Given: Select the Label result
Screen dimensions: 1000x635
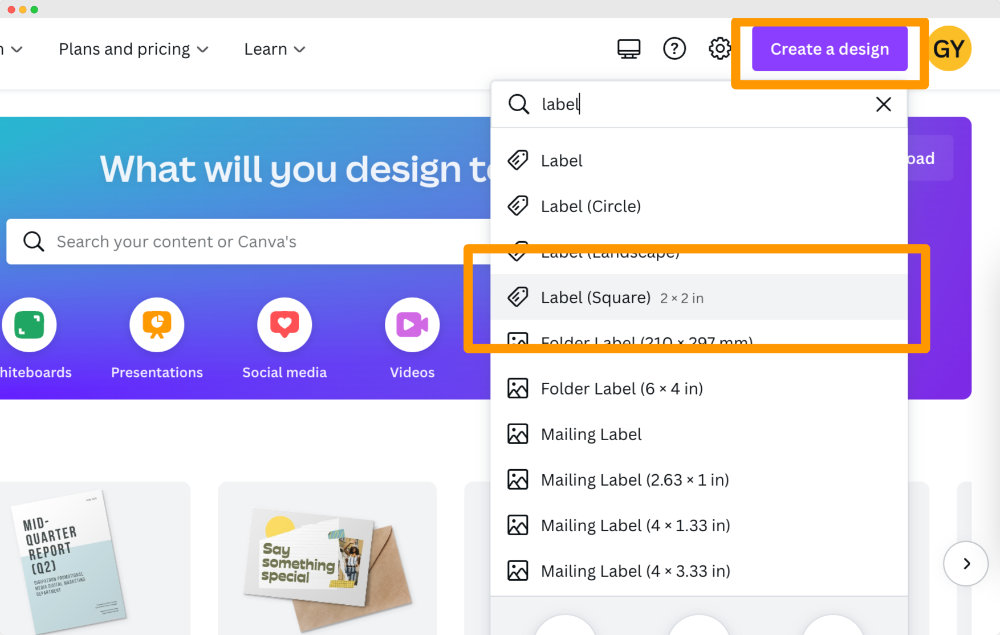Looking at the screenshot, I should [699, 161].
